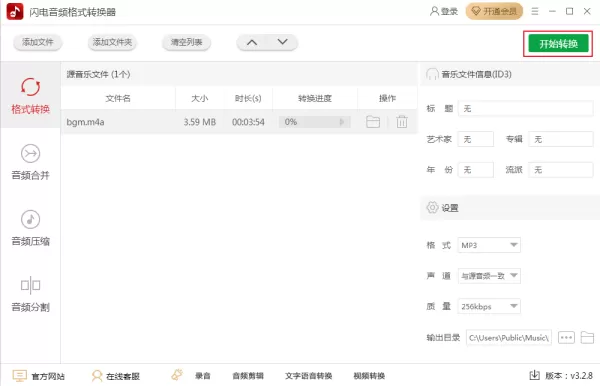This screenshot has width=600, height=386.
Task: Move file down with the down arrow
Action: pos(282,42)
